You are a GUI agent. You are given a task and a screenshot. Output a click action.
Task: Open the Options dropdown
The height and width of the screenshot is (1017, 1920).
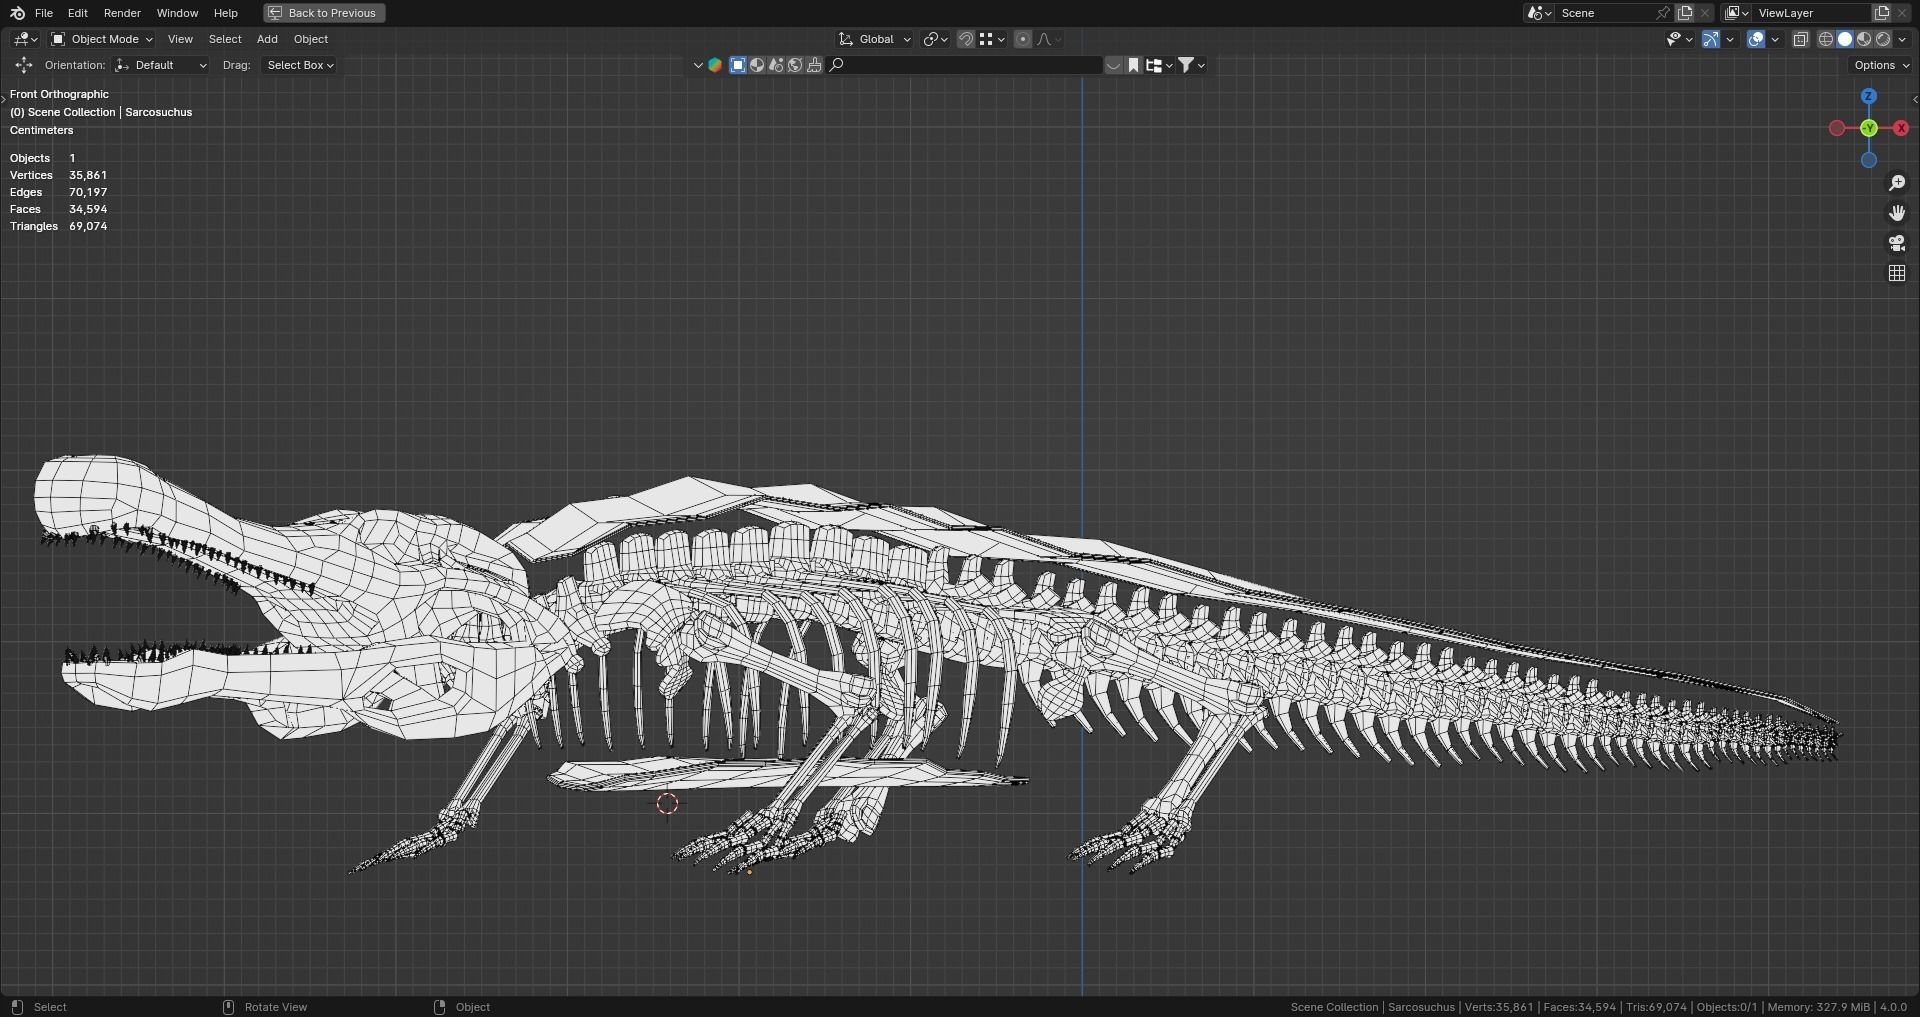coord(1881,65)
